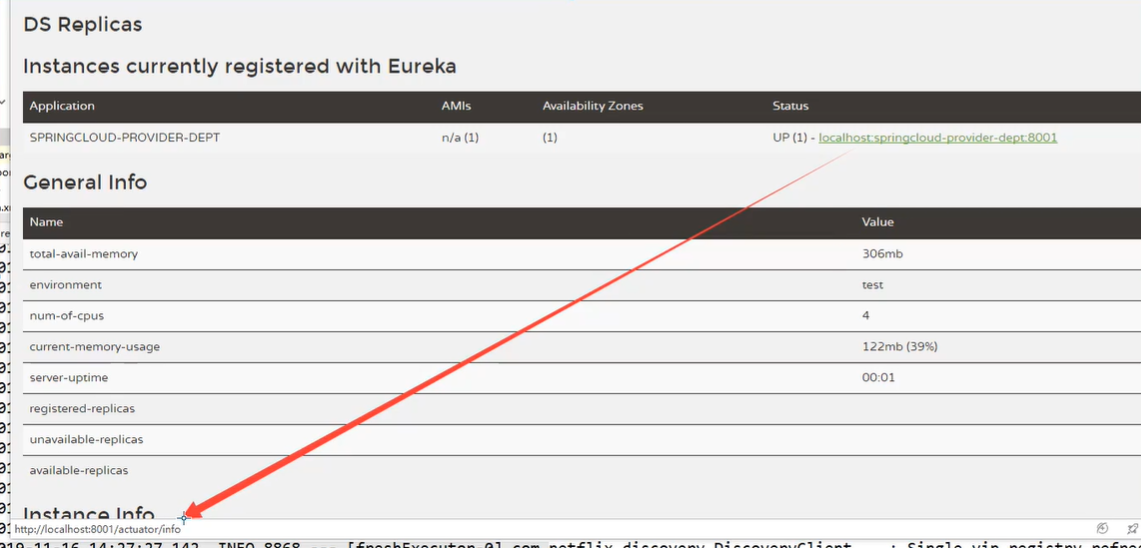
Task: Select the 00:01 uptime value
Action: click(x=878, y=378)
